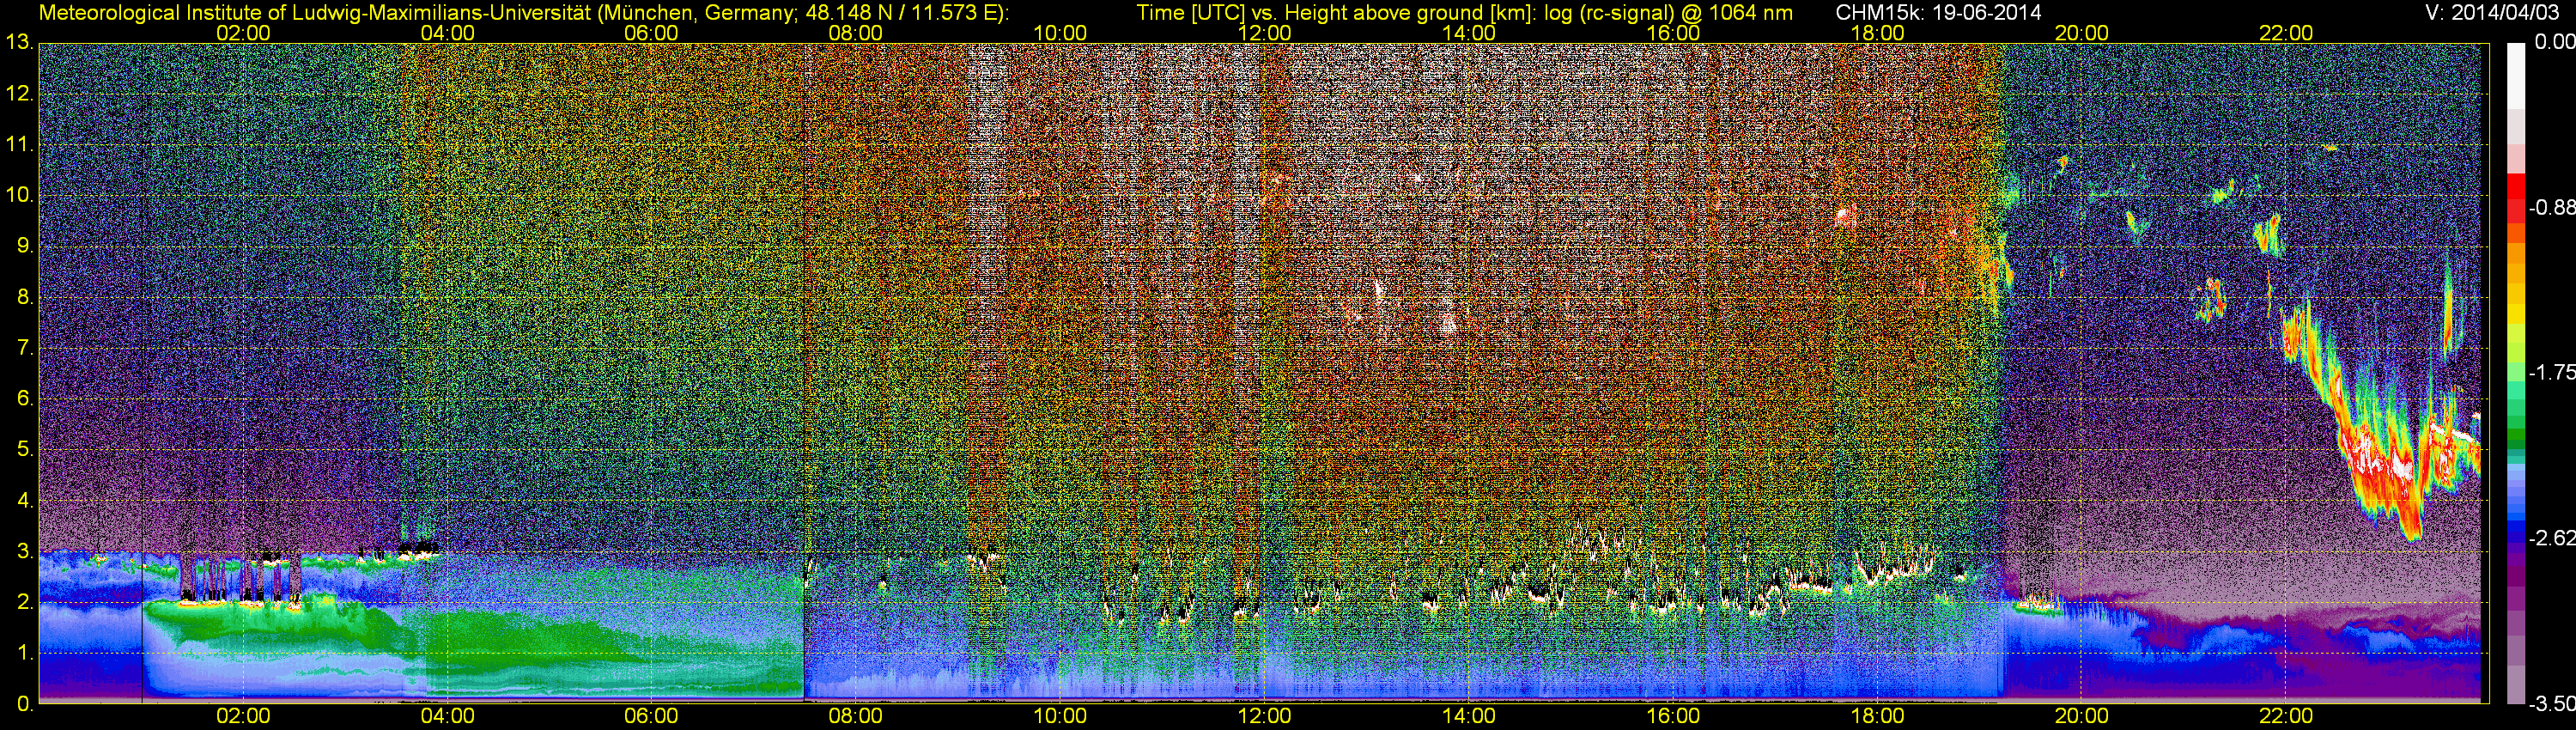Click the 10 km label on the height axis

click(x=19, y=195)
